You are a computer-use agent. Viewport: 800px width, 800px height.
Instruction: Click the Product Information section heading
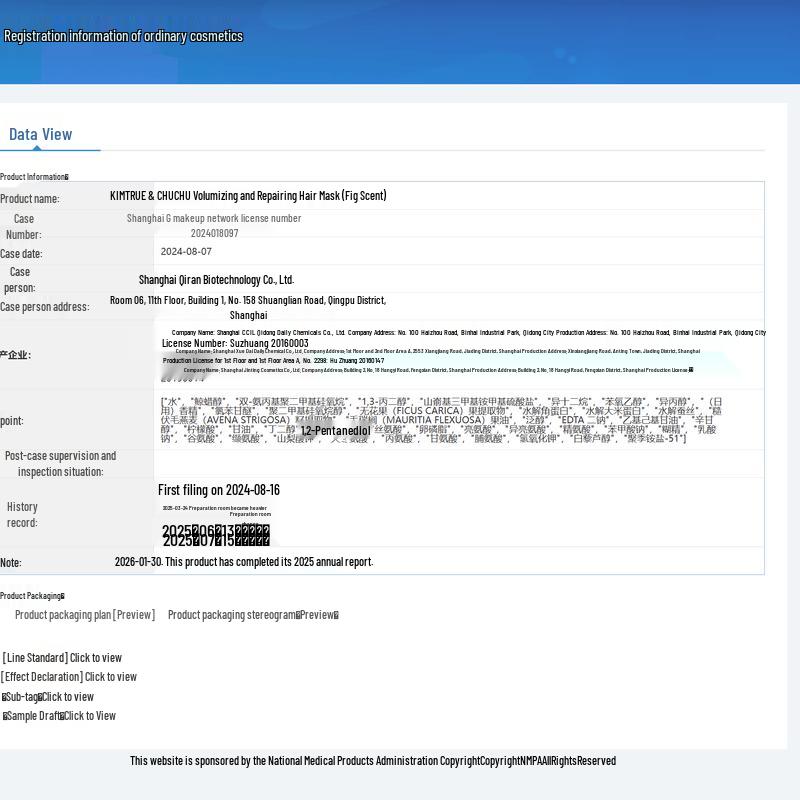click(x=34, y=177)
